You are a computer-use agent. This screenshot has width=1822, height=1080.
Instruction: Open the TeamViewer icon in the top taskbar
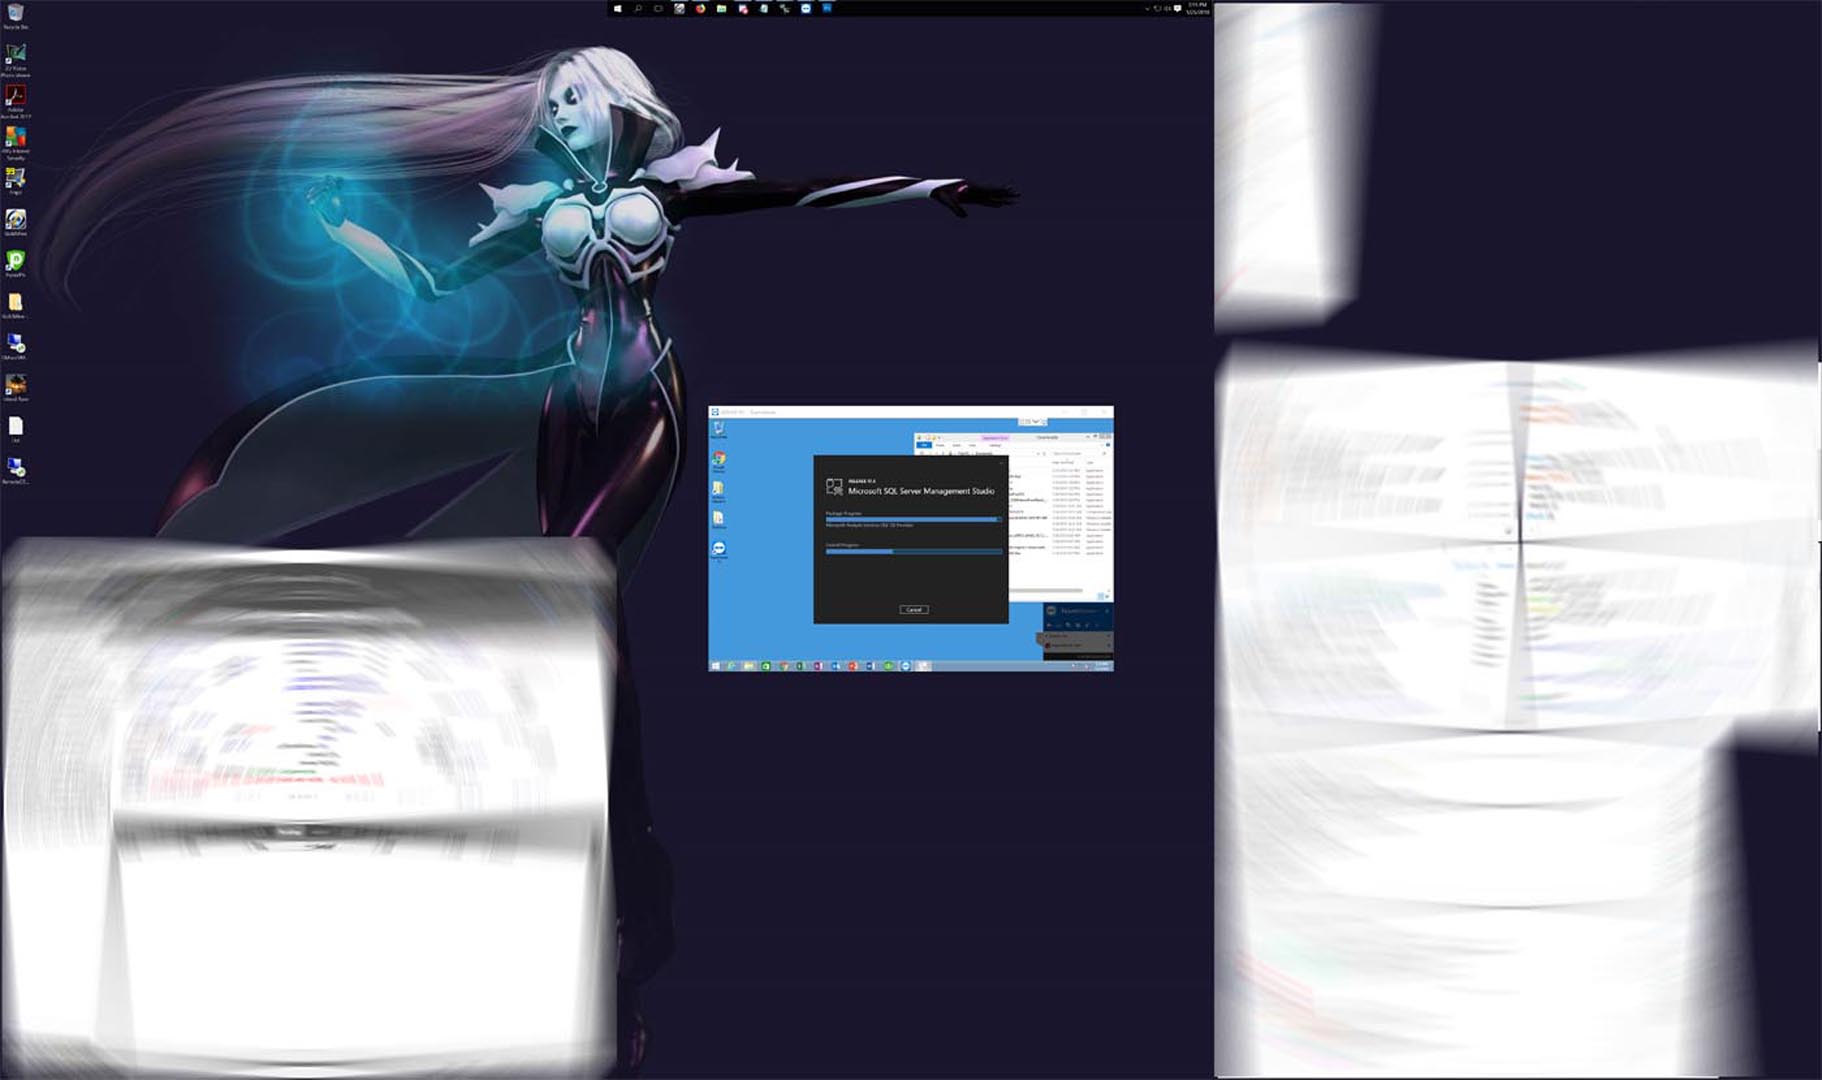806,8
